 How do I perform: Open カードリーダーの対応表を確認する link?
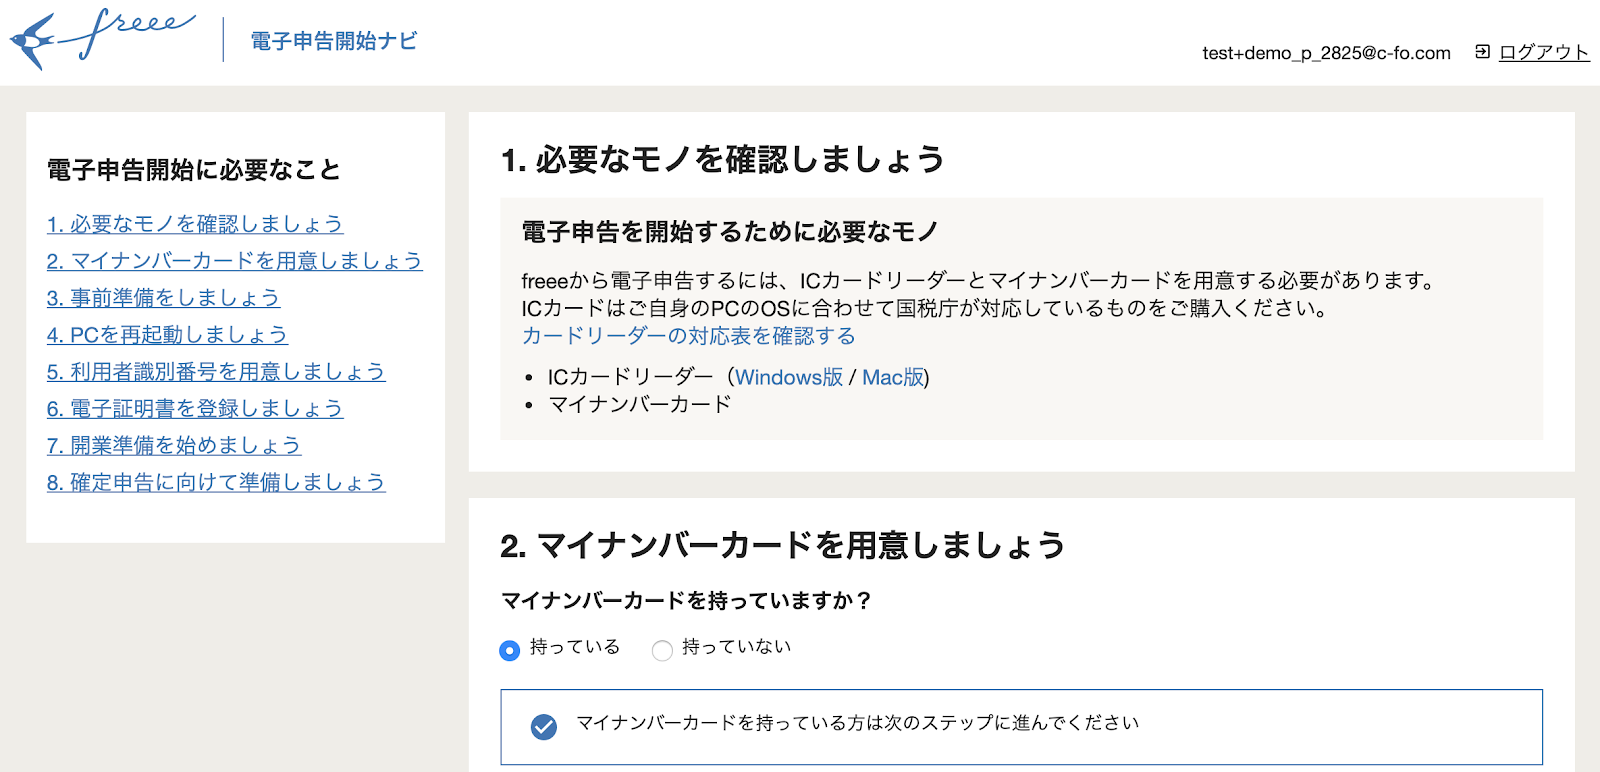coord(688,336)
